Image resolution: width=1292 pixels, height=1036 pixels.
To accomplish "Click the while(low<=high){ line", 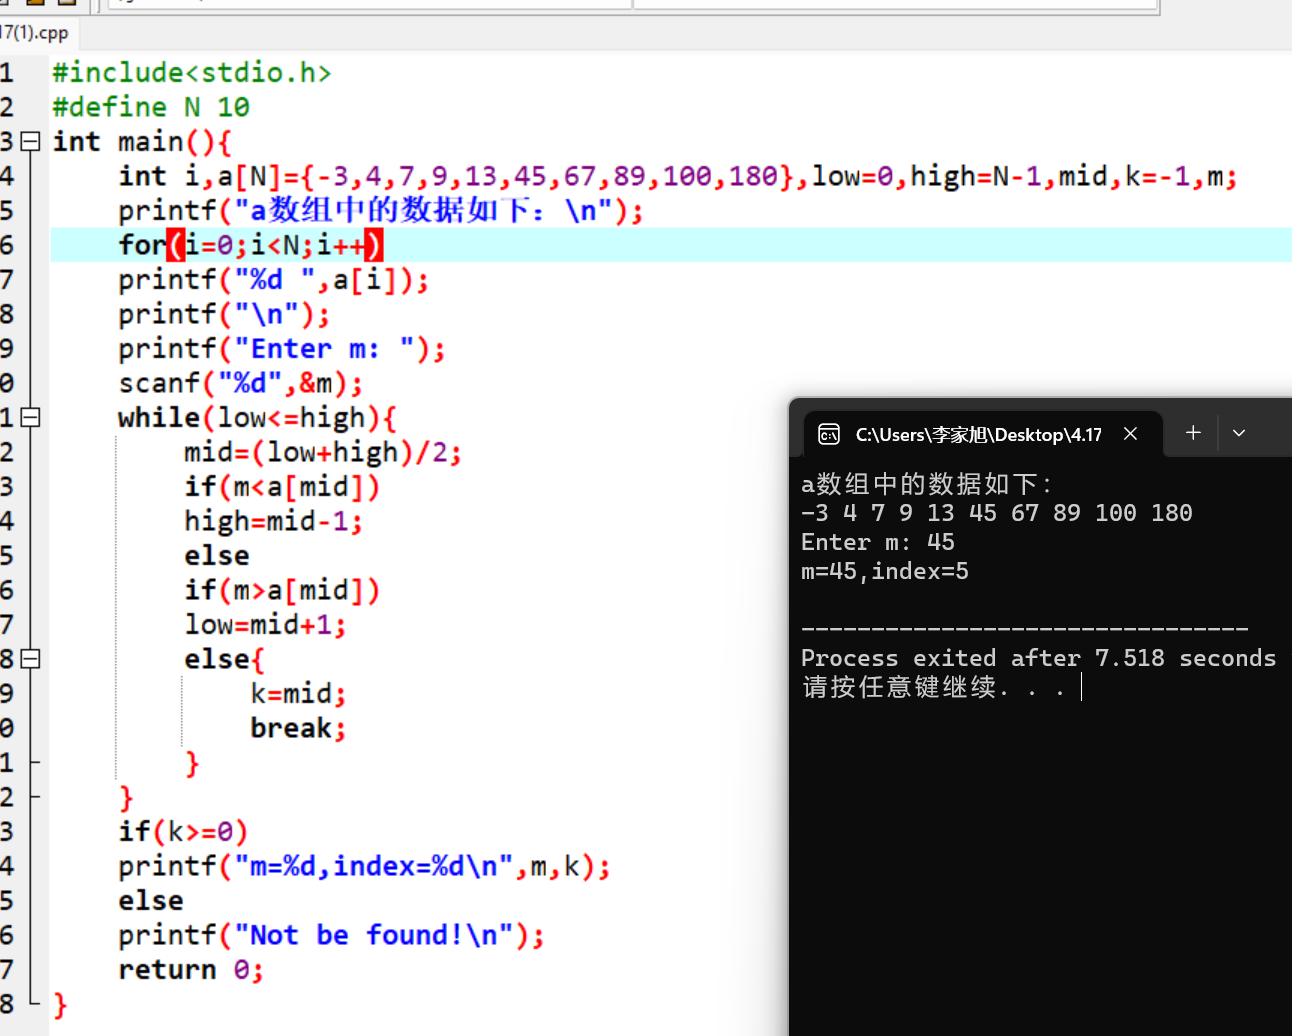I will pyautogui.click(x=257, y=418).
